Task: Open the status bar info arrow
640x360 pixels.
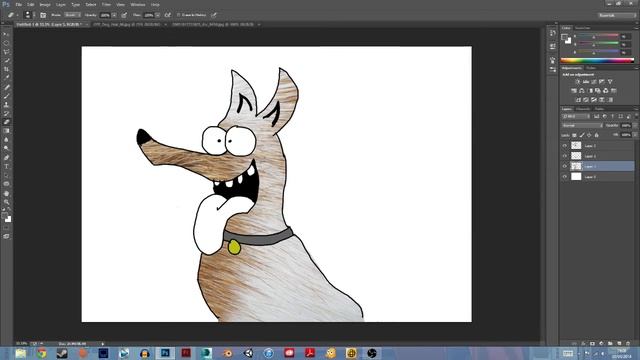Action: click(x=102, y=344)
